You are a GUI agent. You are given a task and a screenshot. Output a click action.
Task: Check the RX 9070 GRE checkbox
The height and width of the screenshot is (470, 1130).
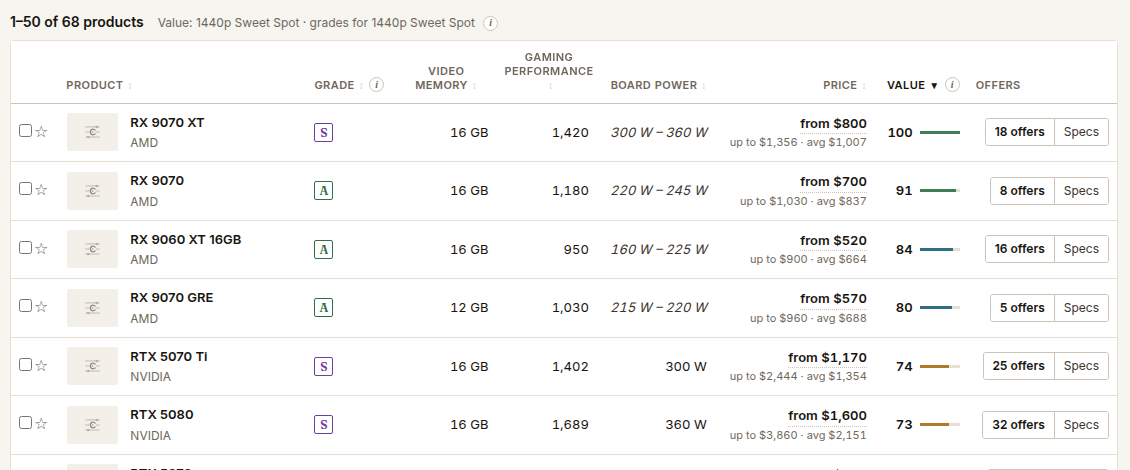[x=25, y=306]
